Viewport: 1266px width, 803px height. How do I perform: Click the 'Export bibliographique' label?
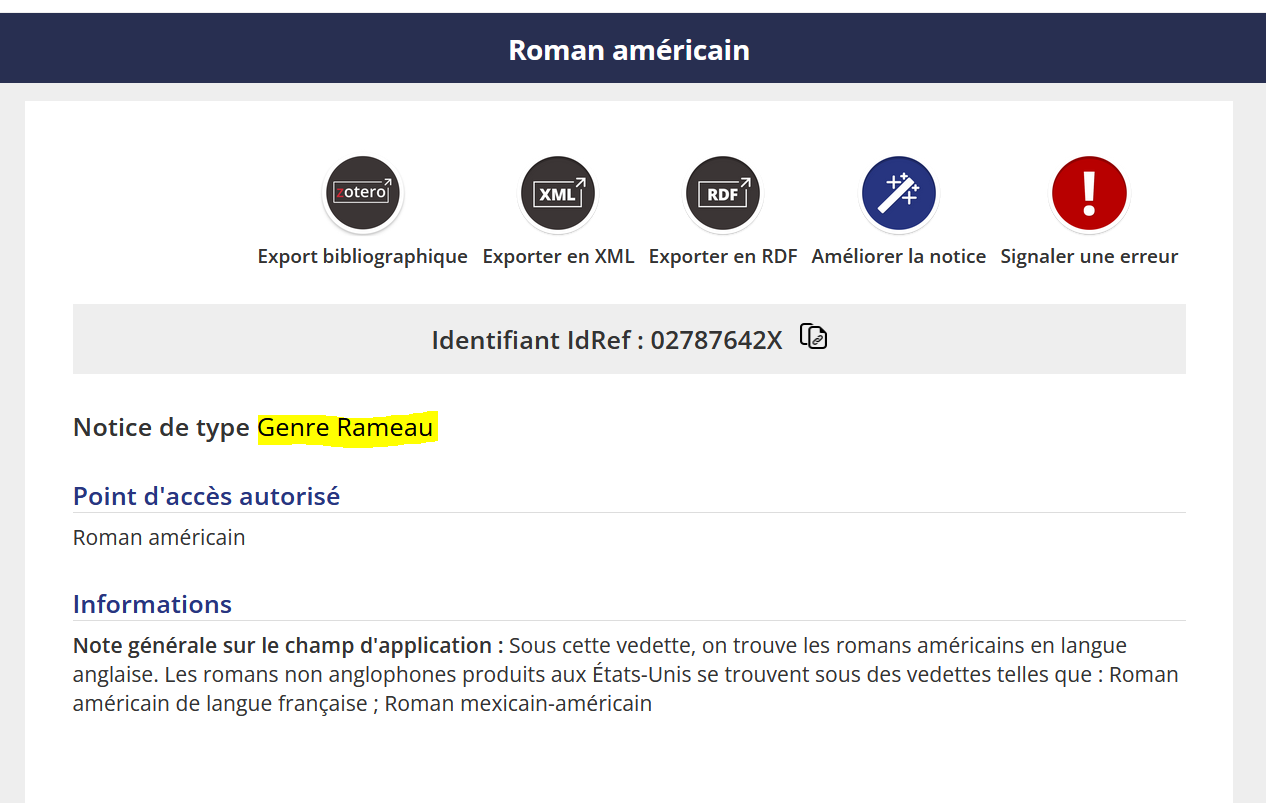coord(362,256)
